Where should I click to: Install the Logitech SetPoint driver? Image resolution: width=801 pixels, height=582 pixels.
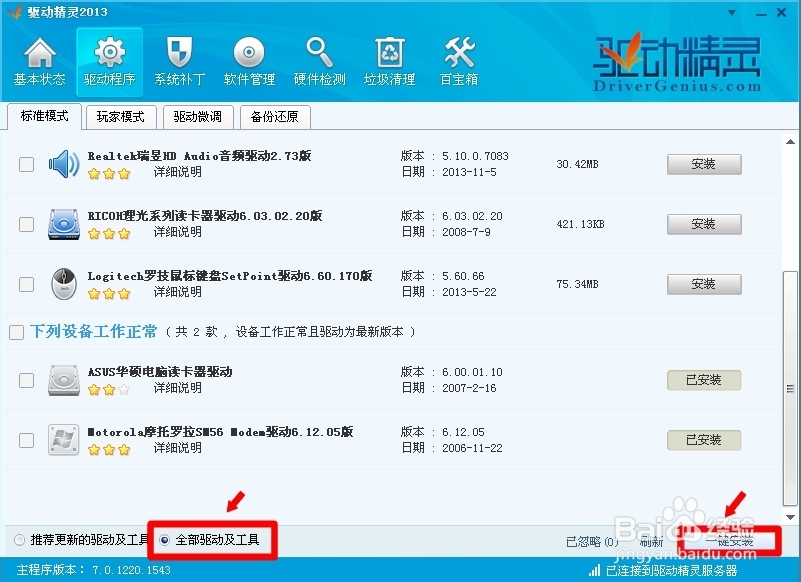[x=704, y=284]
